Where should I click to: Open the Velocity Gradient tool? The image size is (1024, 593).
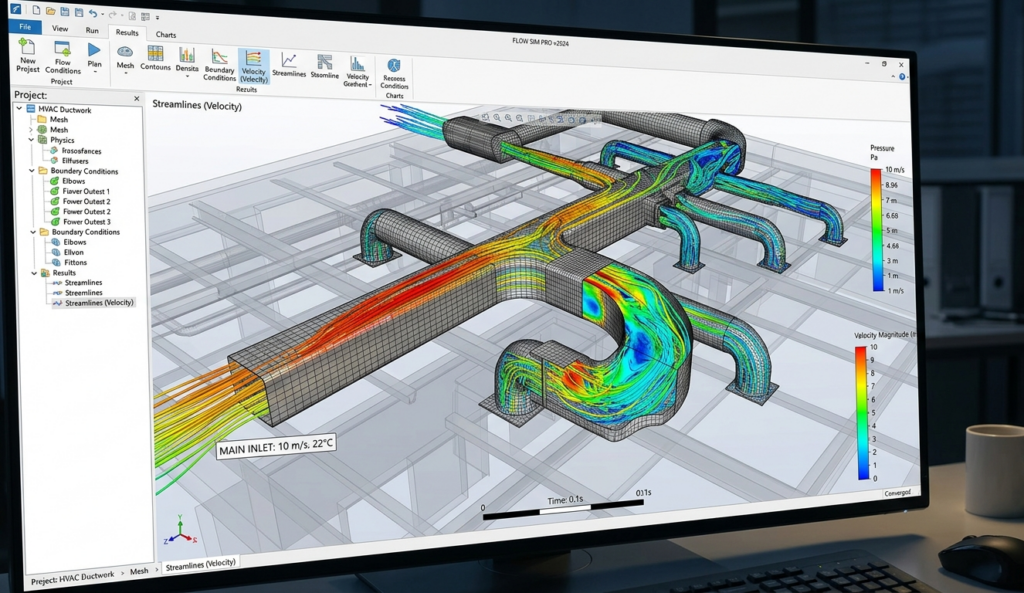358,62
